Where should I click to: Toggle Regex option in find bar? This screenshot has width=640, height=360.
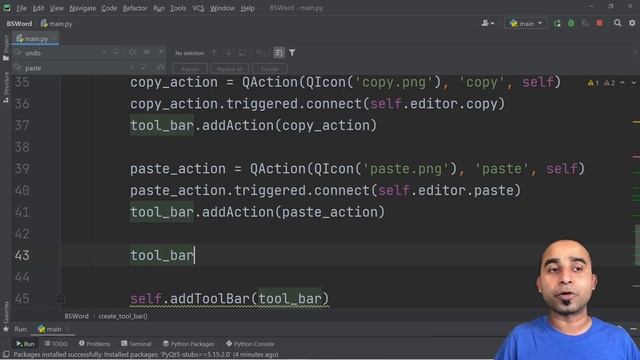(x=161, y=52)
